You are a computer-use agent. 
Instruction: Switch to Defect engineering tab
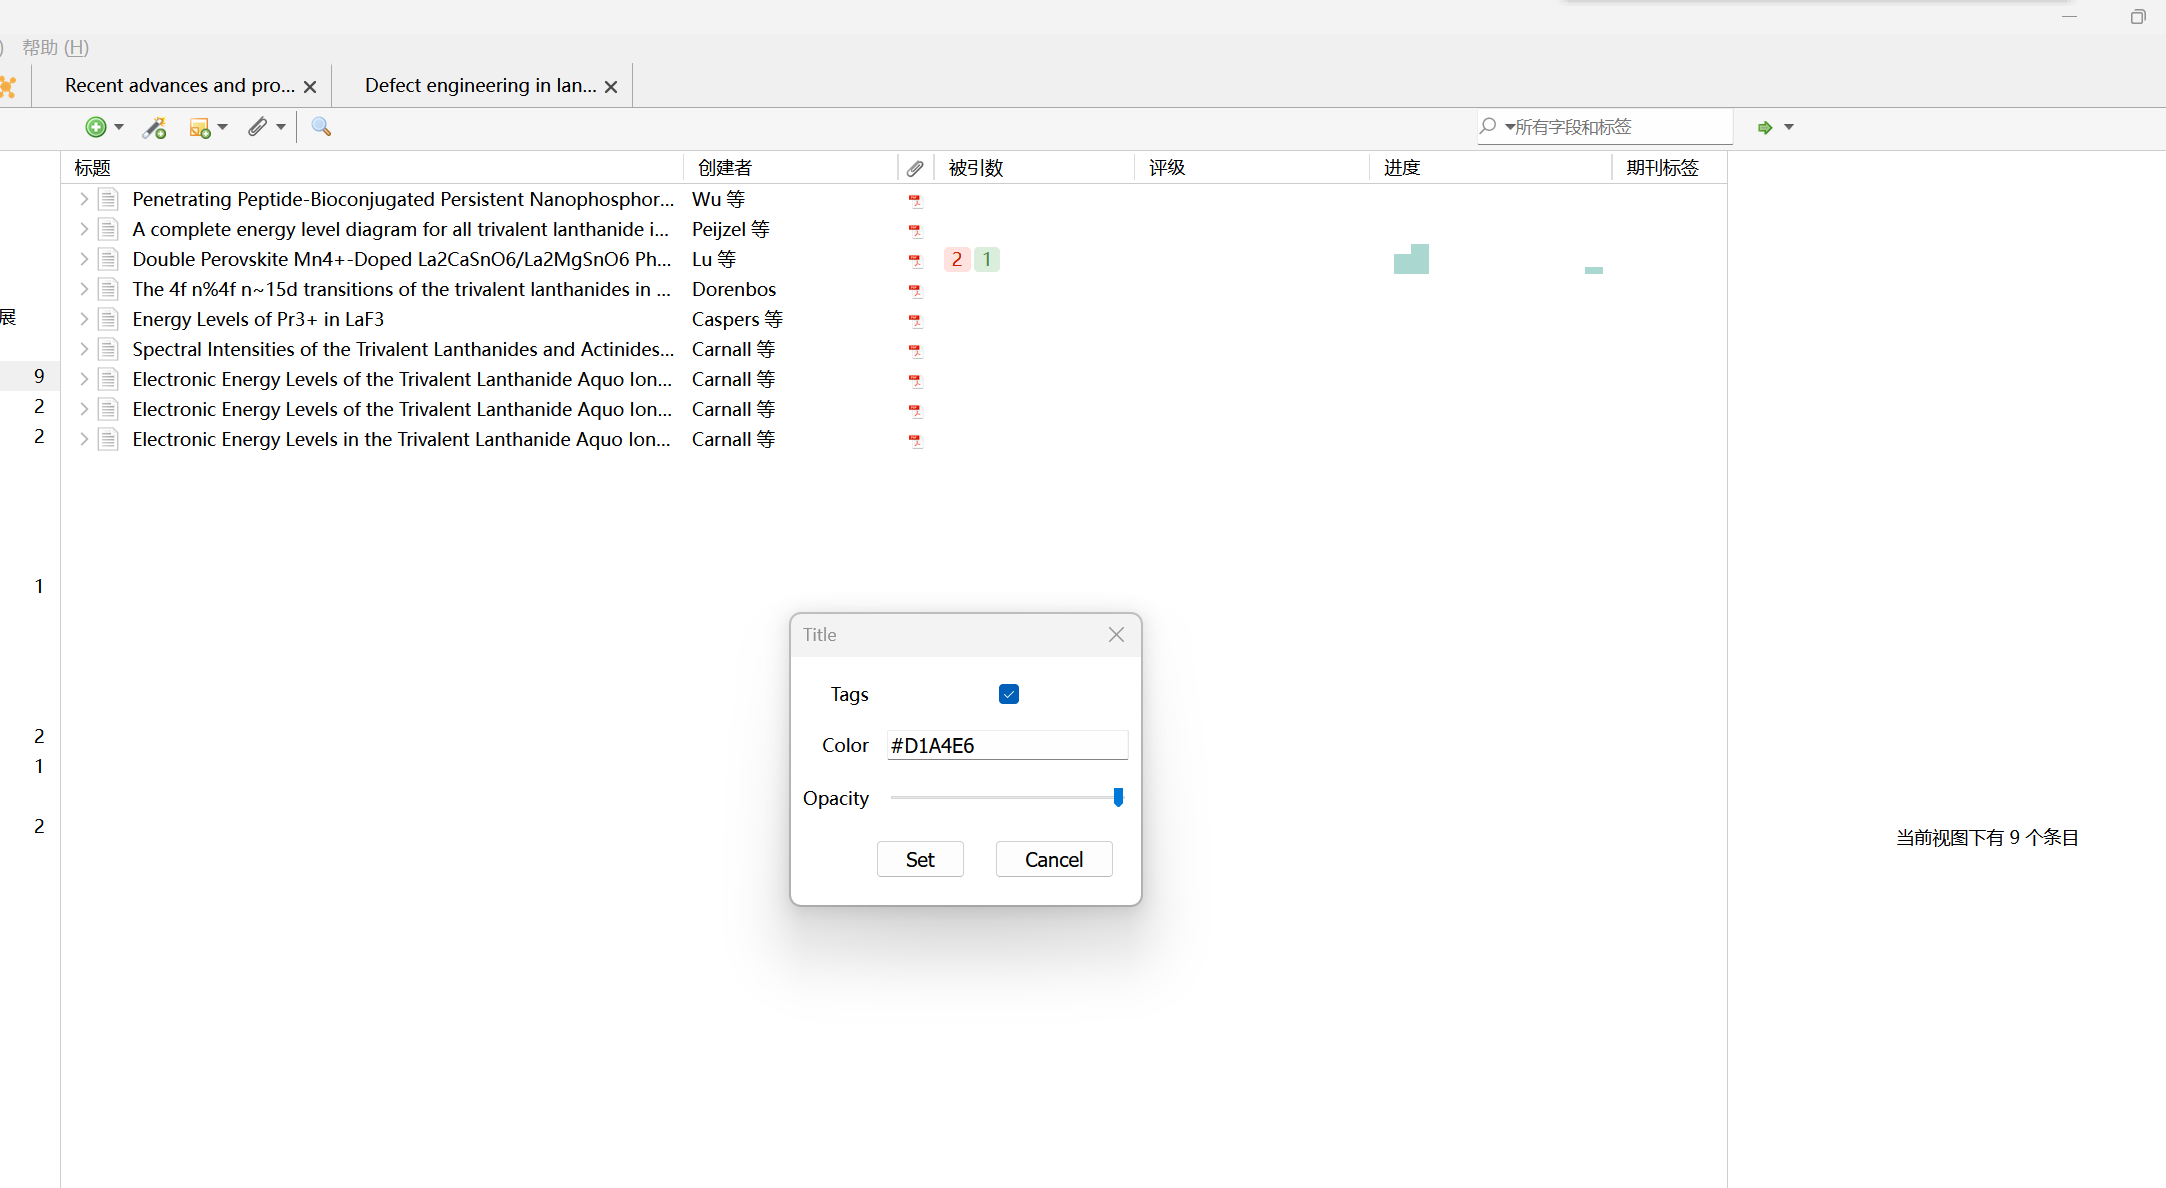click(480, 86)
